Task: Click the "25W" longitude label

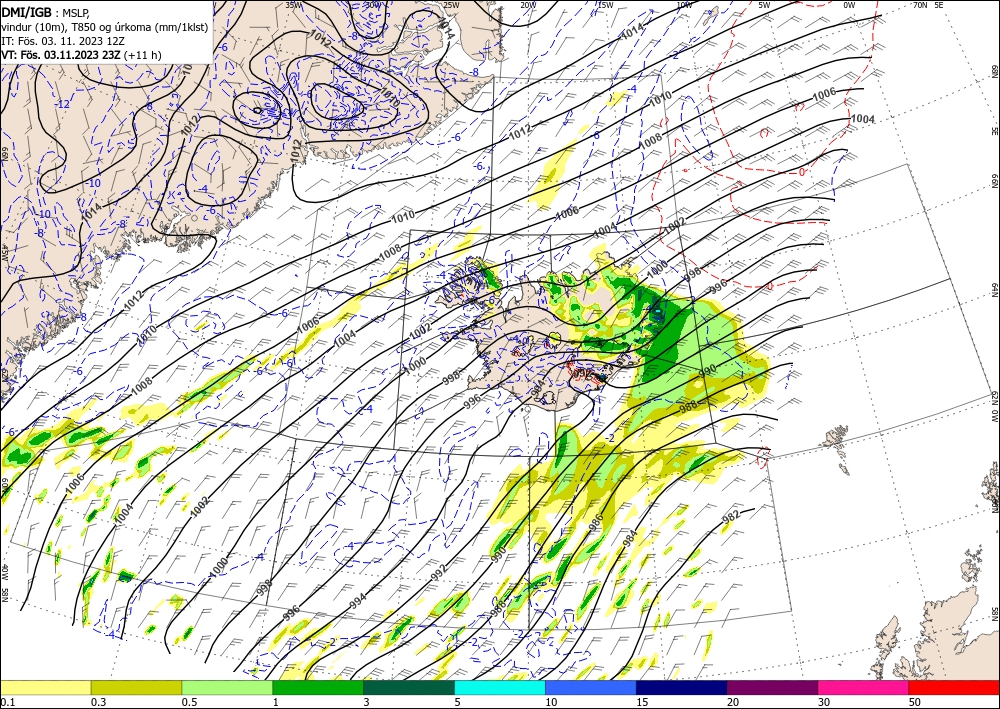Action: [x=451, y=4]
